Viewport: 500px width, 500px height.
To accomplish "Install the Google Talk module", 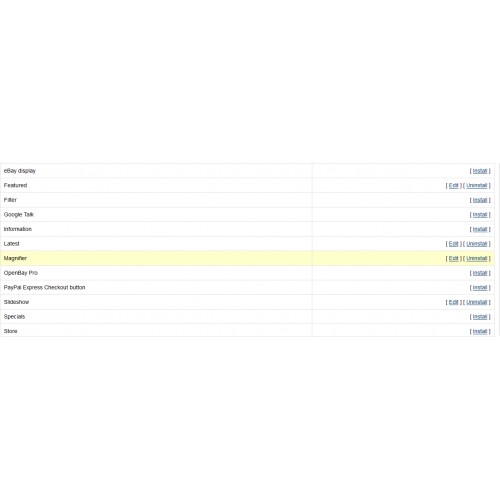I will [x=480, y=215].
